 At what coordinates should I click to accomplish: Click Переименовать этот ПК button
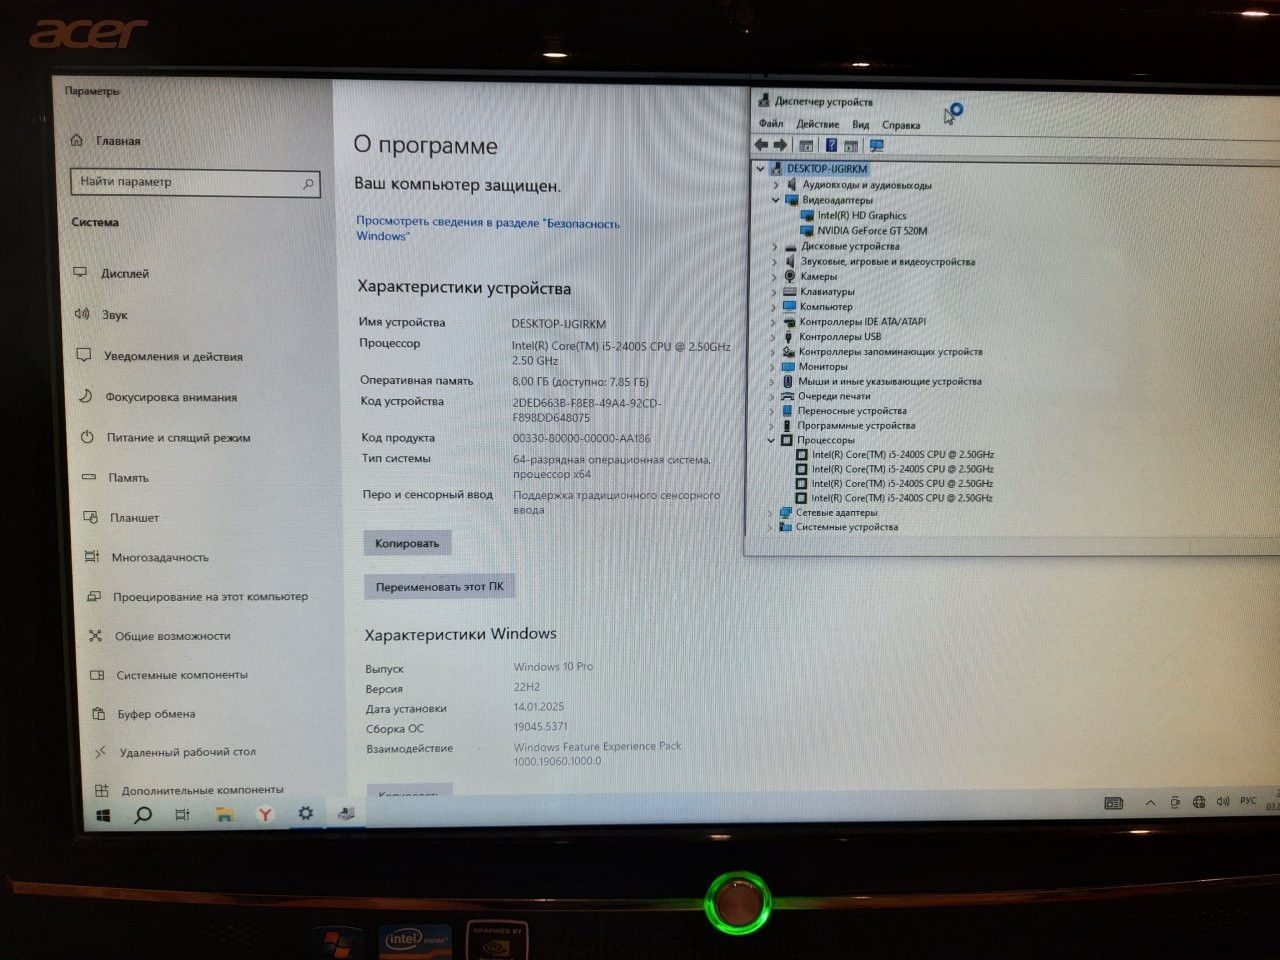(439, 587)
